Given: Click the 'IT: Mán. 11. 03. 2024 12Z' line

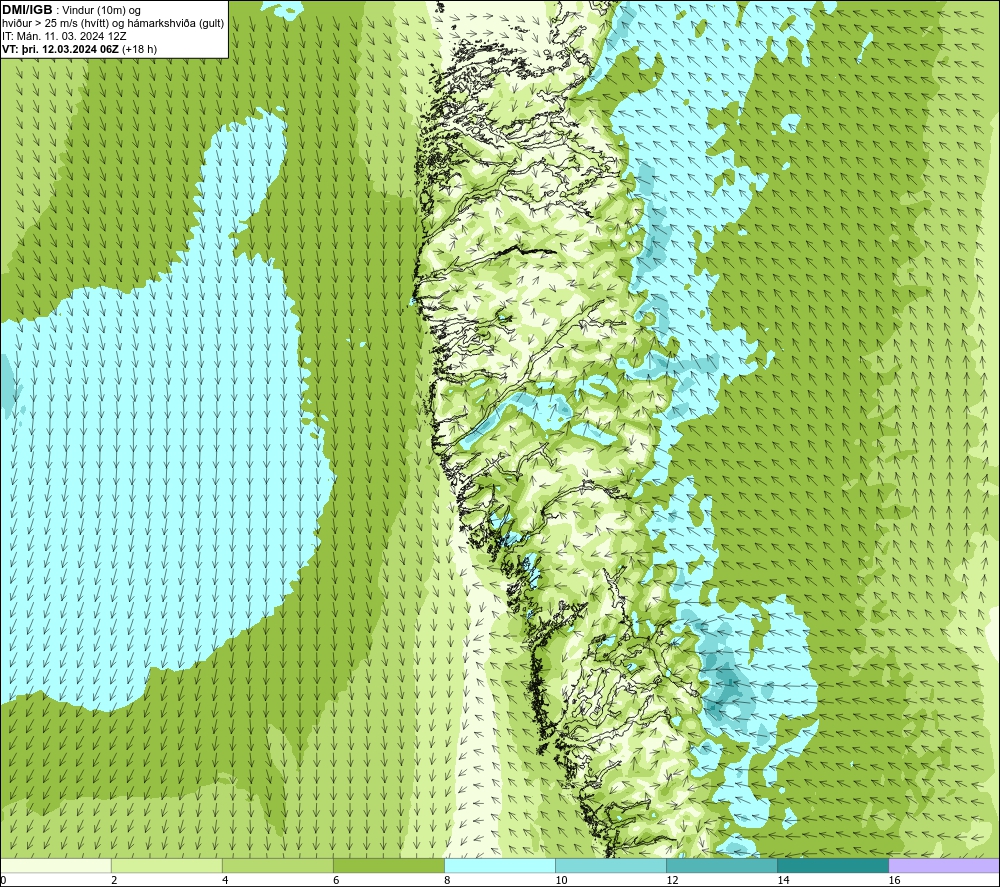Looking at the screenshot, I should [x=64, y=36].
